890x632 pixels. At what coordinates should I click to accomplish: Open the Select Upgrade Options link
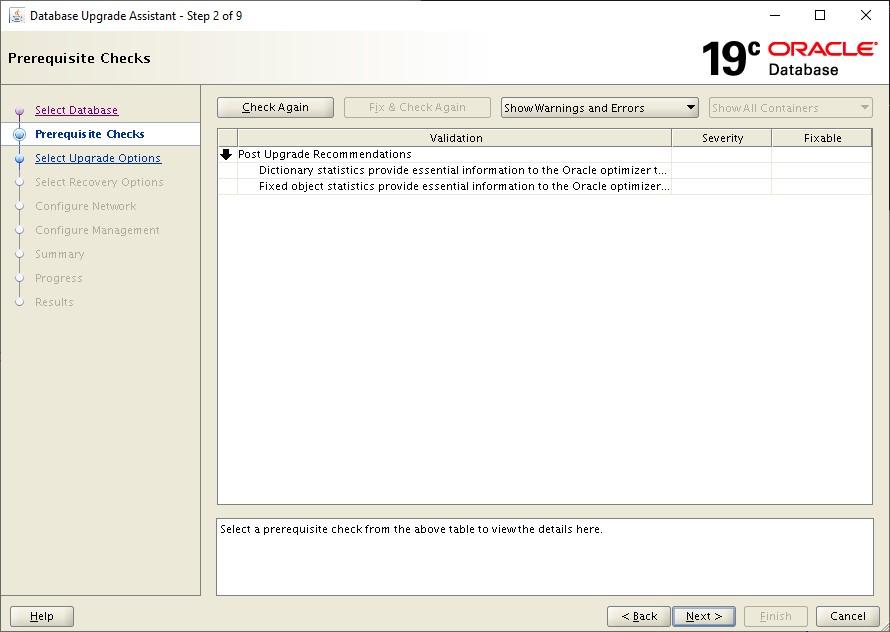(x=97, y=158)
